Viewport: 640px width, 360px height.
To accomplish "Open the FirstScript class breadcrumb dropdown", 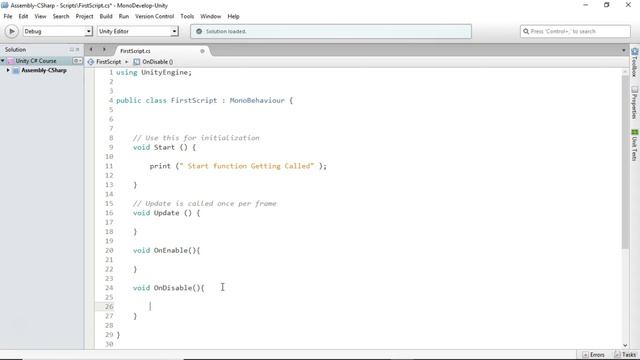I will coord(109,62).
